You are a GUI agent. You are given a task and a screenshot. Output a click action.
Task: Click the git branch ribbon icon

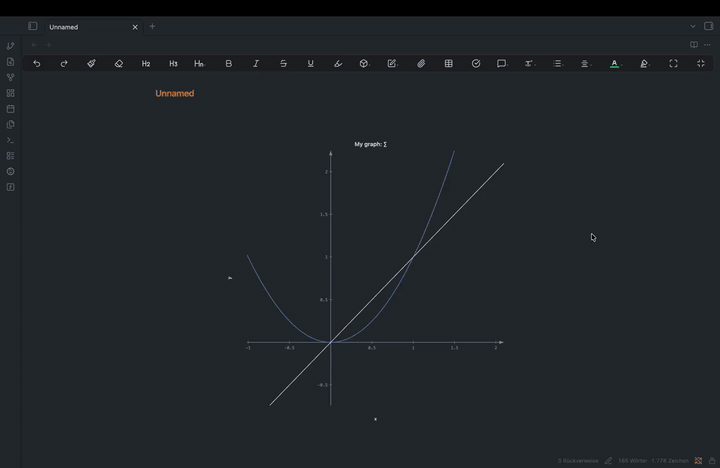(11, 46)
